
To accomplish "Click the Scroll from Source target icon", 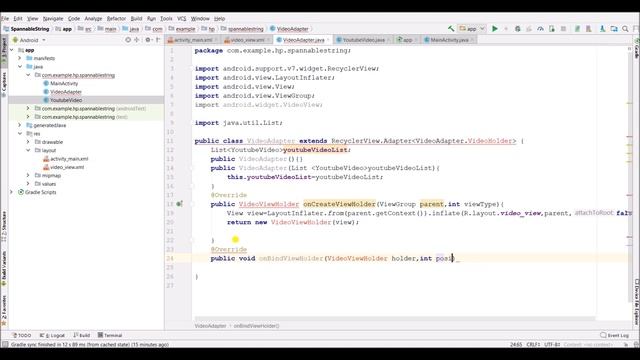I will tap(128, 40).
